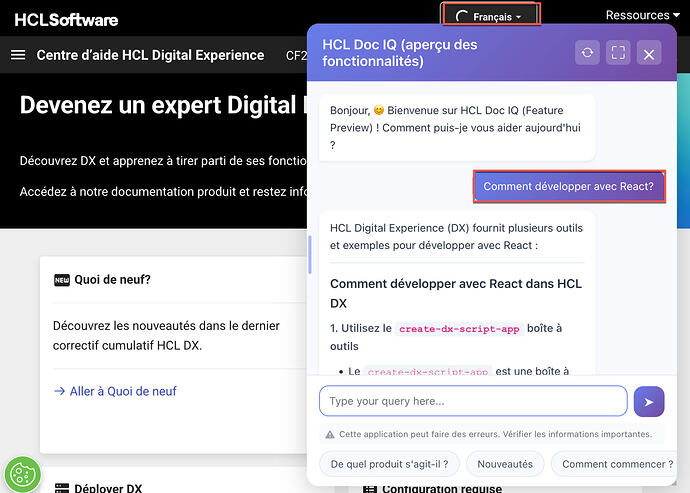
Task: Send the chat query with arrow button
Action: click(649, 401)
